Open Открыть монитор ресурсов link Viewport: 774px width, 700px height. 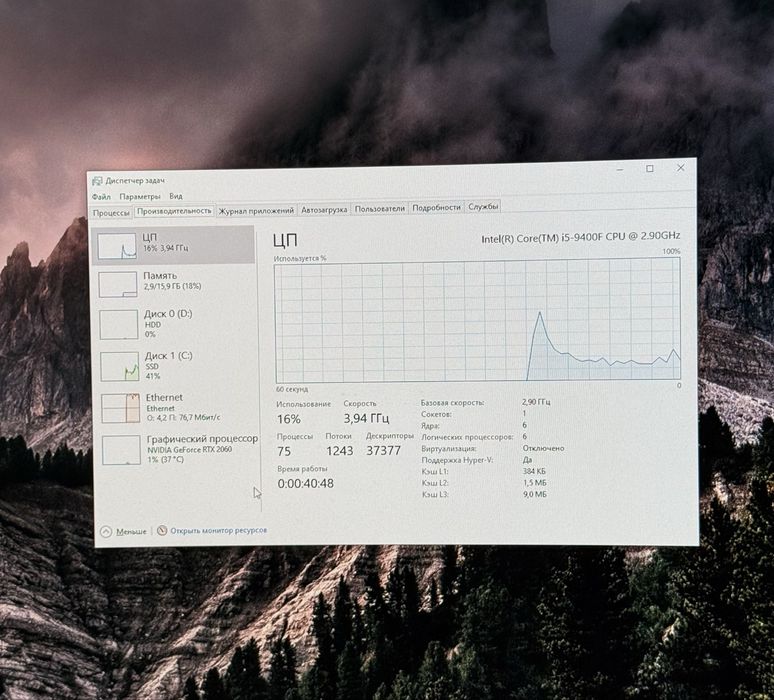(219, 530)
